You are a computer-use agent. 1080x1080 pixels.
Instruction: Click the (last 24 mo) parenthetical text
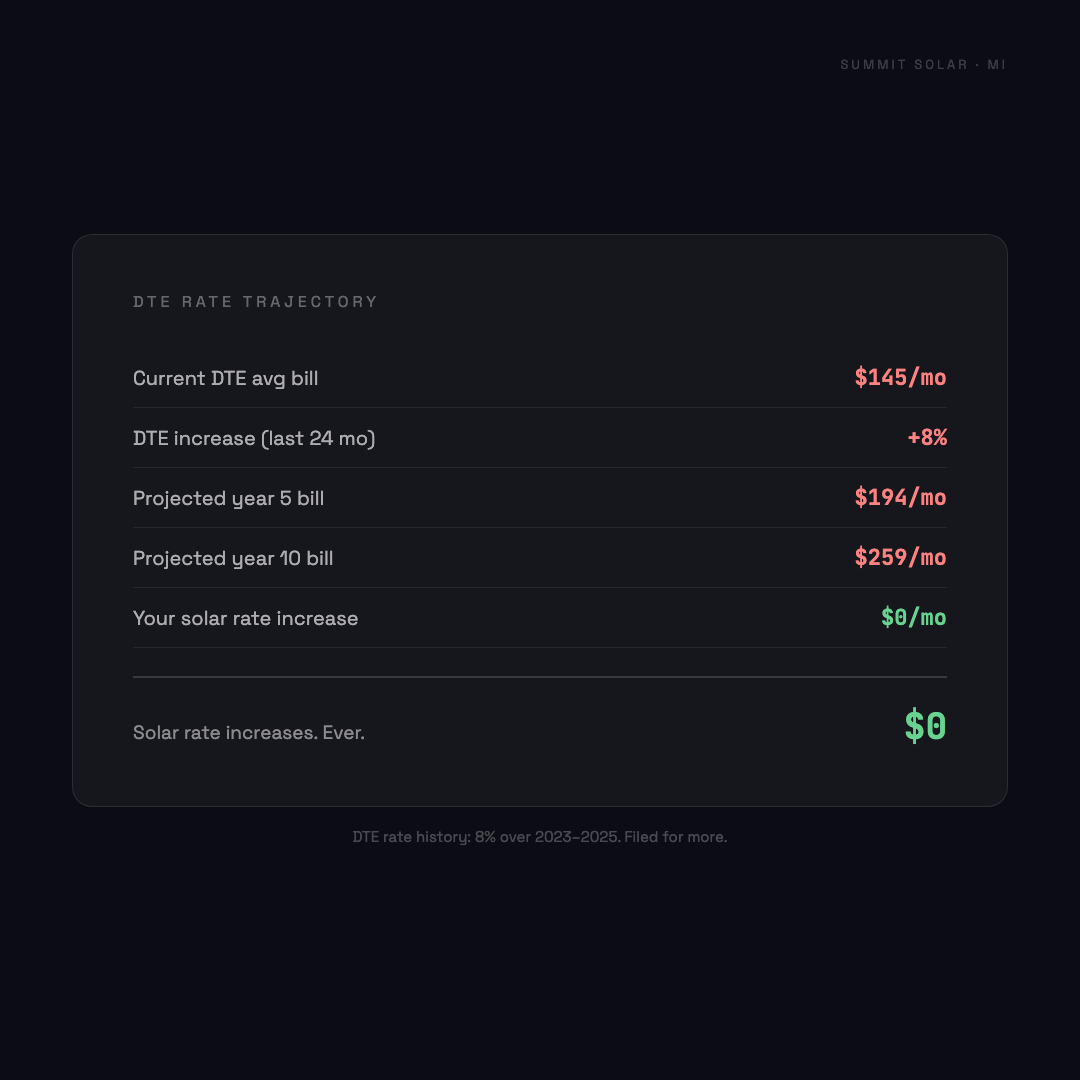318,438
